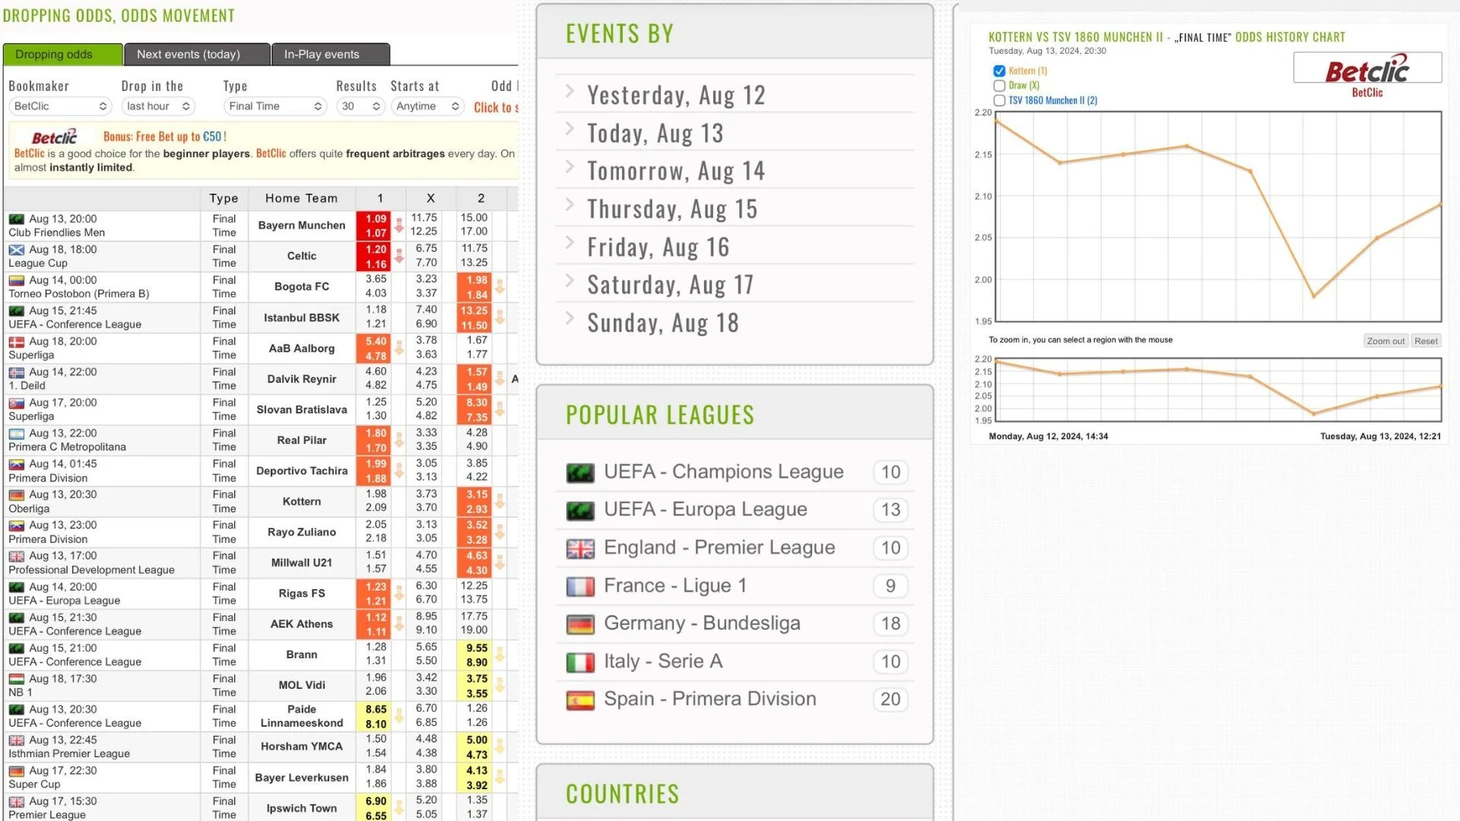
Task: Enable the Draw (X) chart series checkbox
Action: coord(999,86)
